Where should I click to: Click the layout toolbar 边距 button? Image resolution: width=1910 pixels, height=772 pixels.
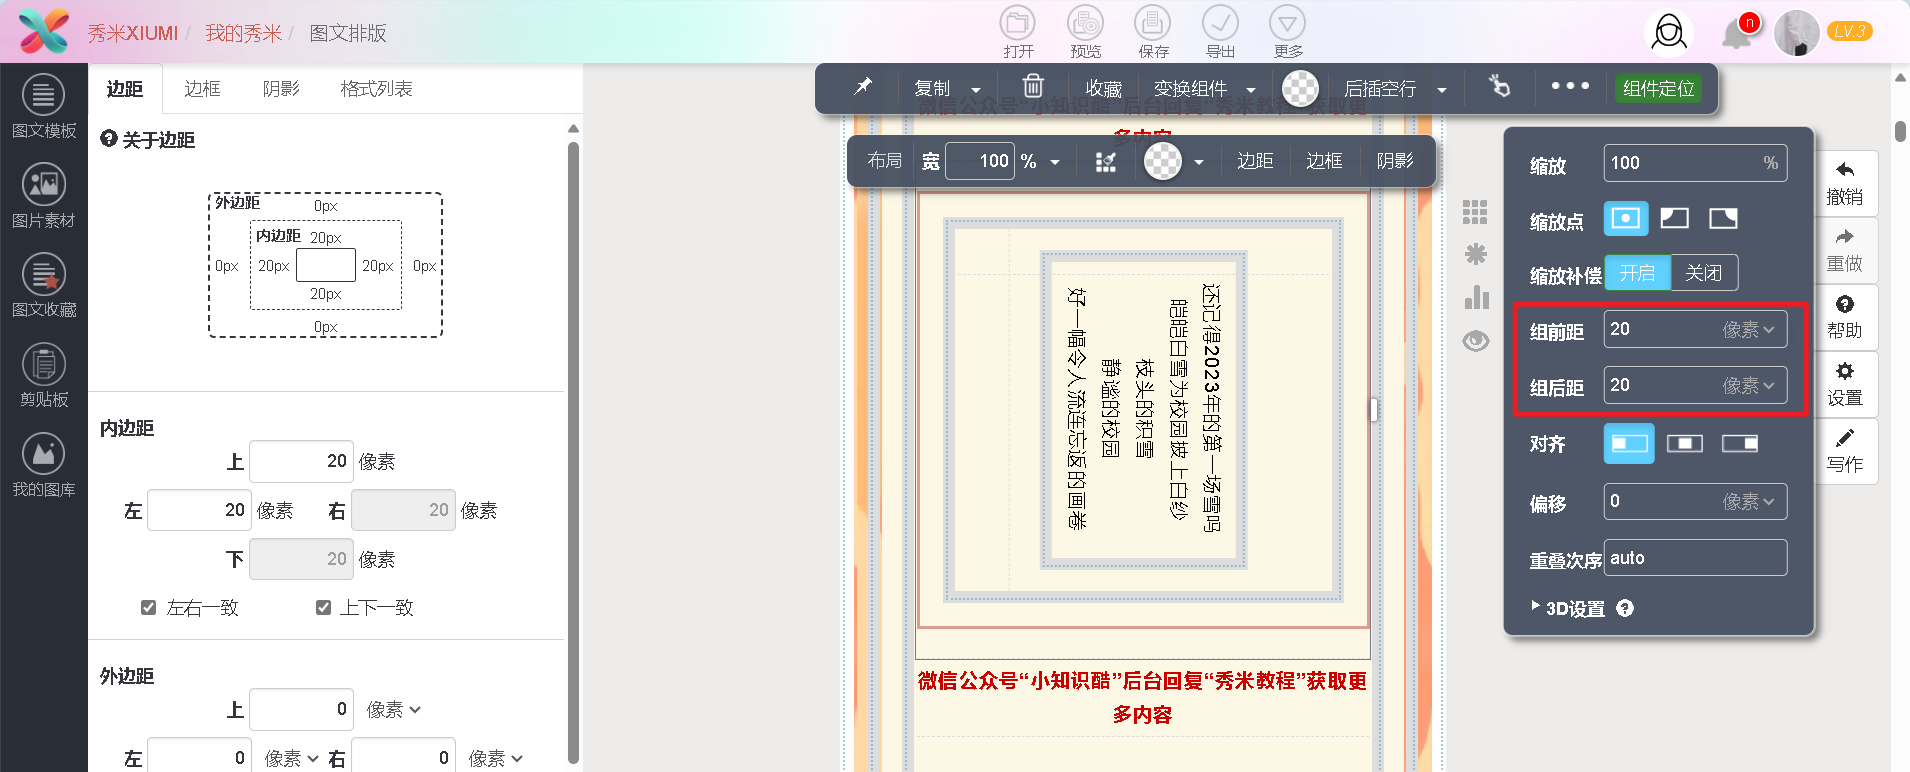point(1254,161)
